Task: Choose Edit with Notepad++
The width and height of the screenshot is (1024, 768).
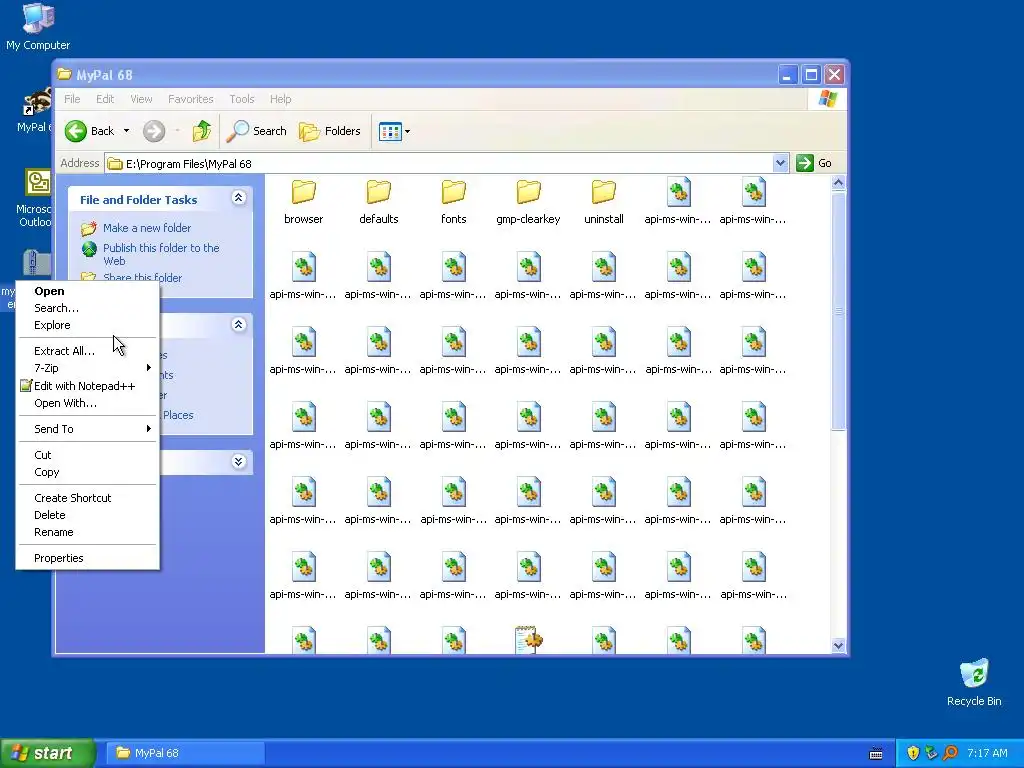Action: tap(88, 386)
